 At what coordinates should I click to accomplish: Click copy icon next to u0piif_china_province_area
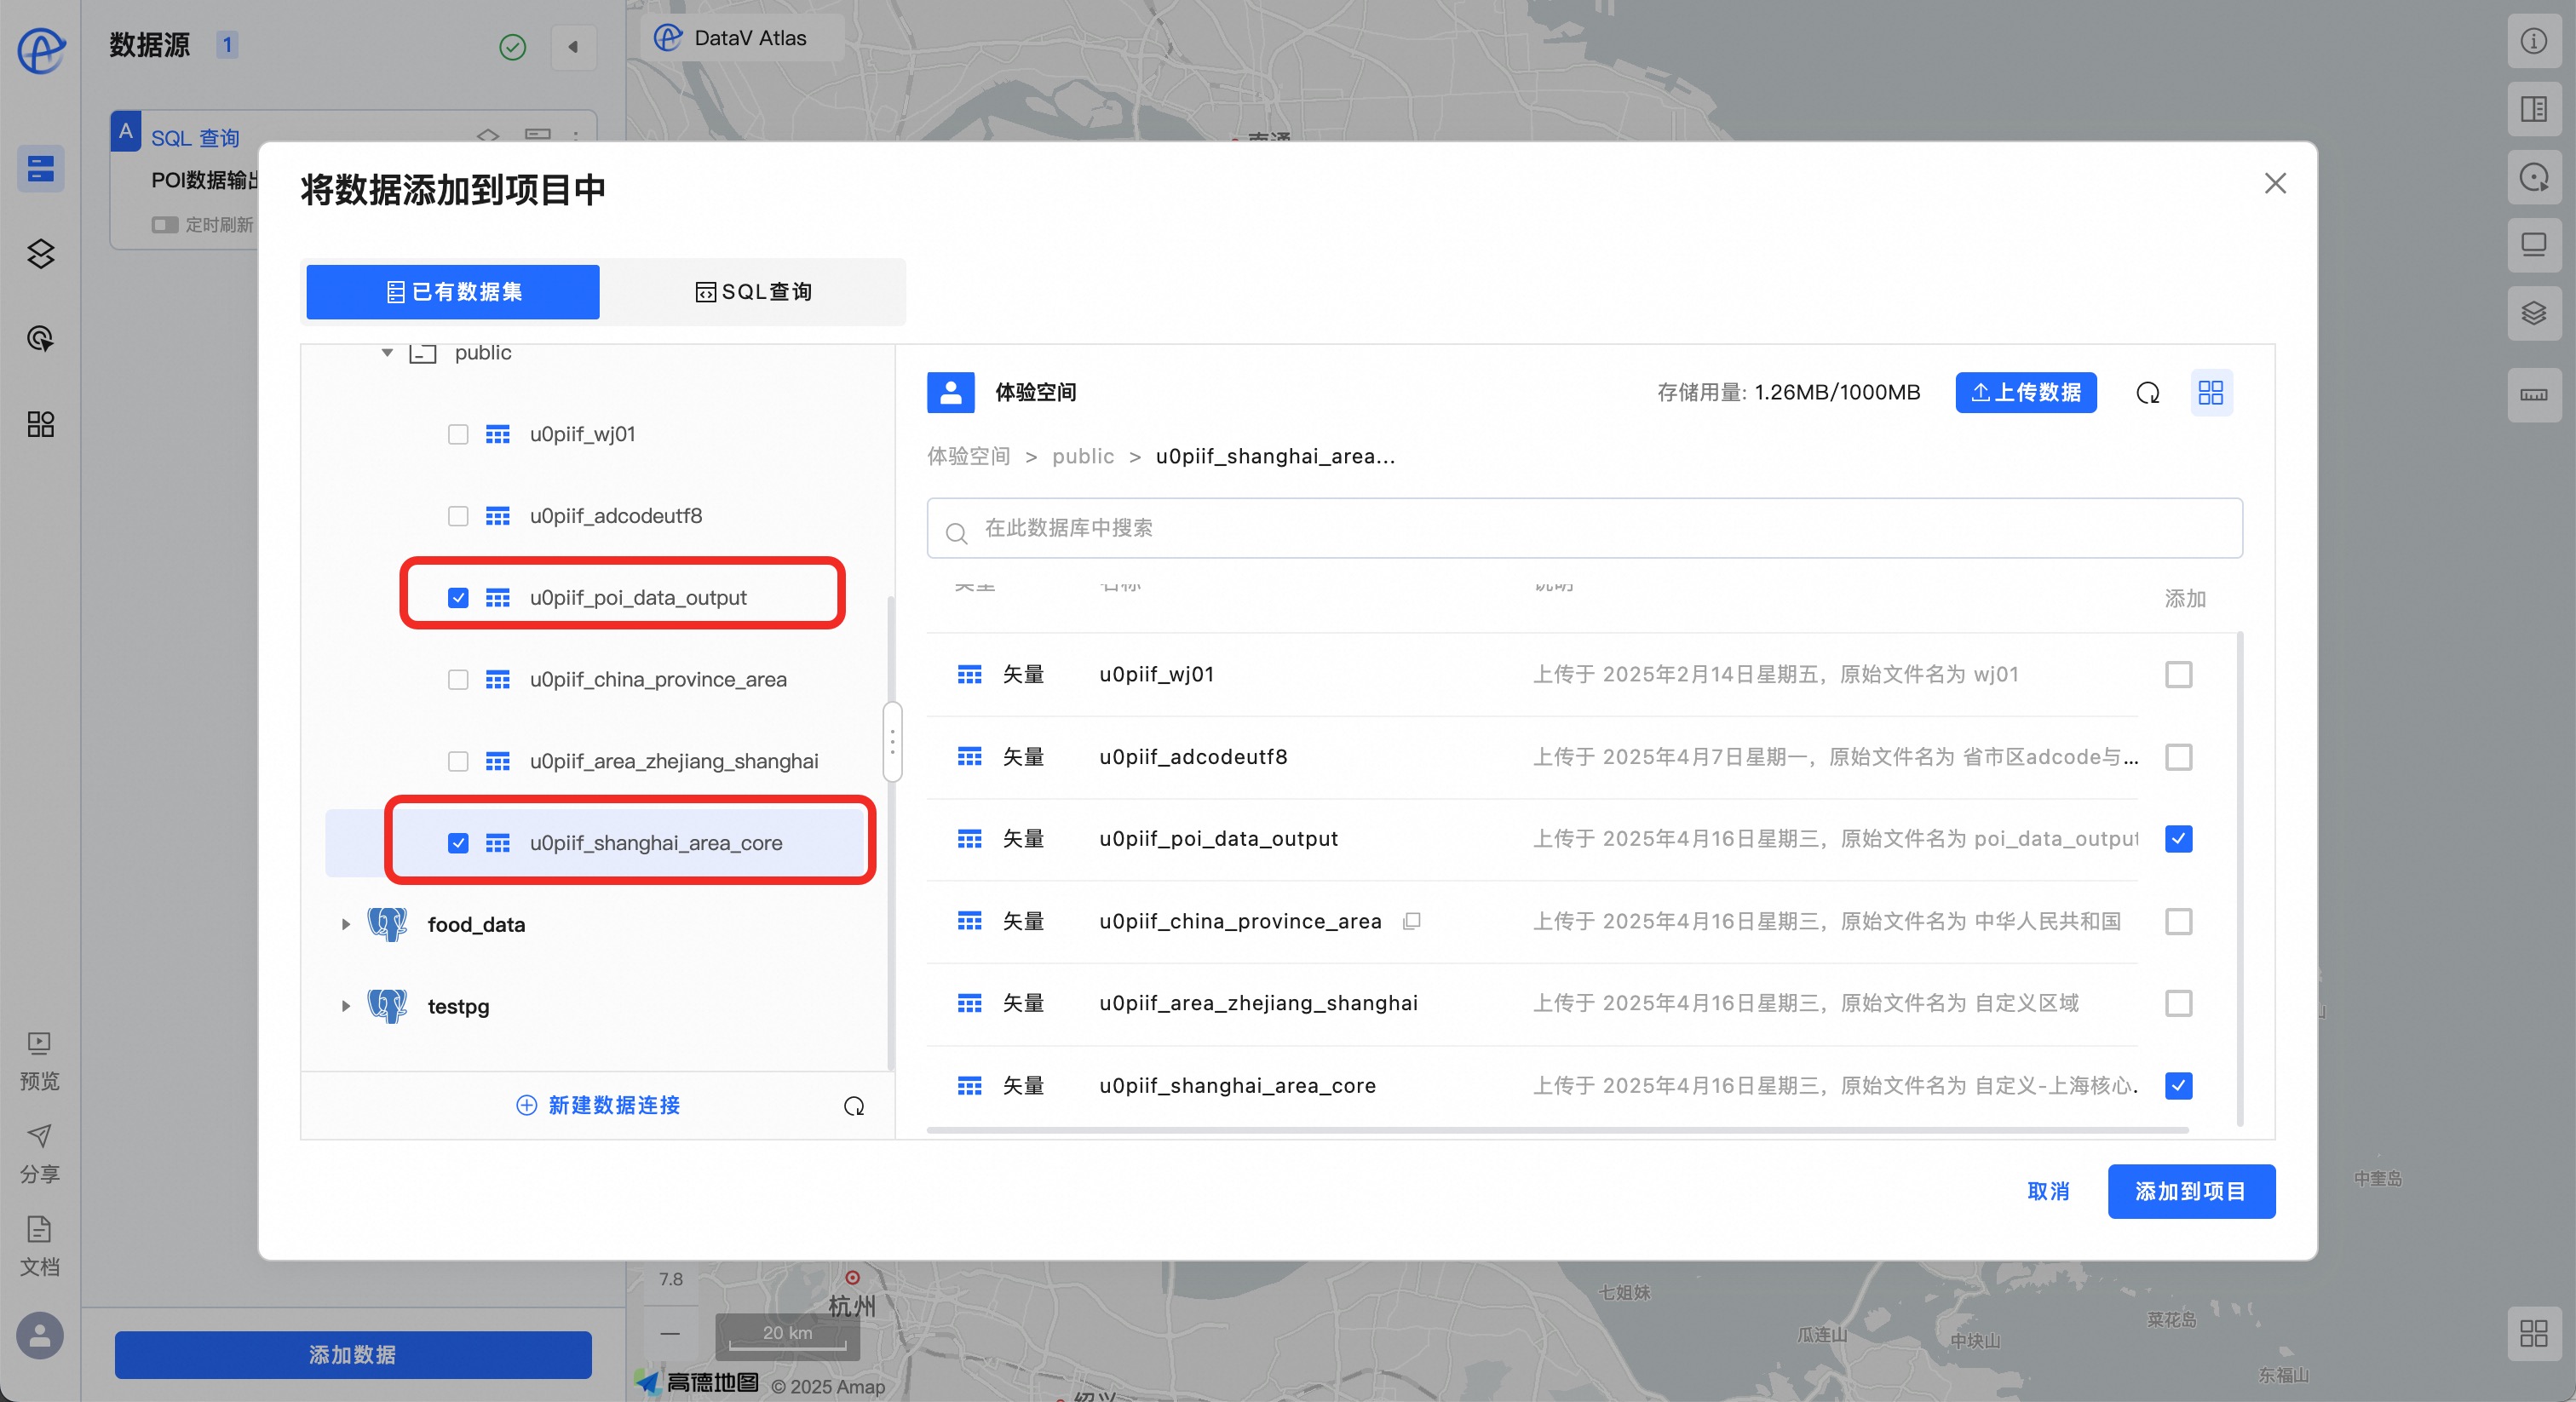point(1411,921)
